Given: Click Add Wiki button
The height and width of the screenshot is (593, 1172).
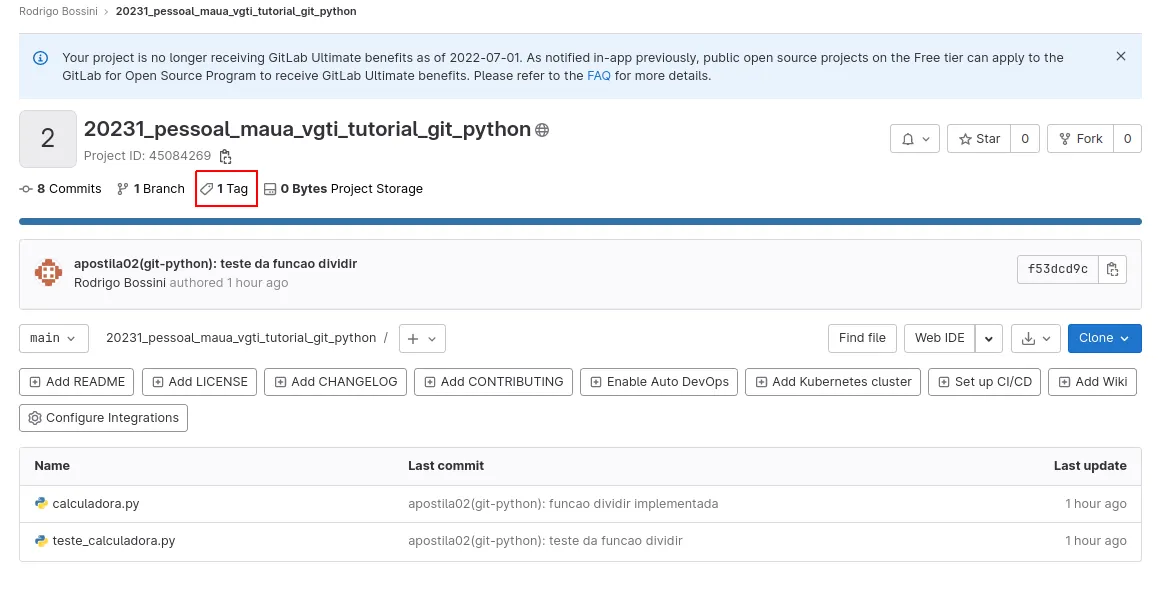Looking at the screenshot, I should click(x=1093, y=382).
